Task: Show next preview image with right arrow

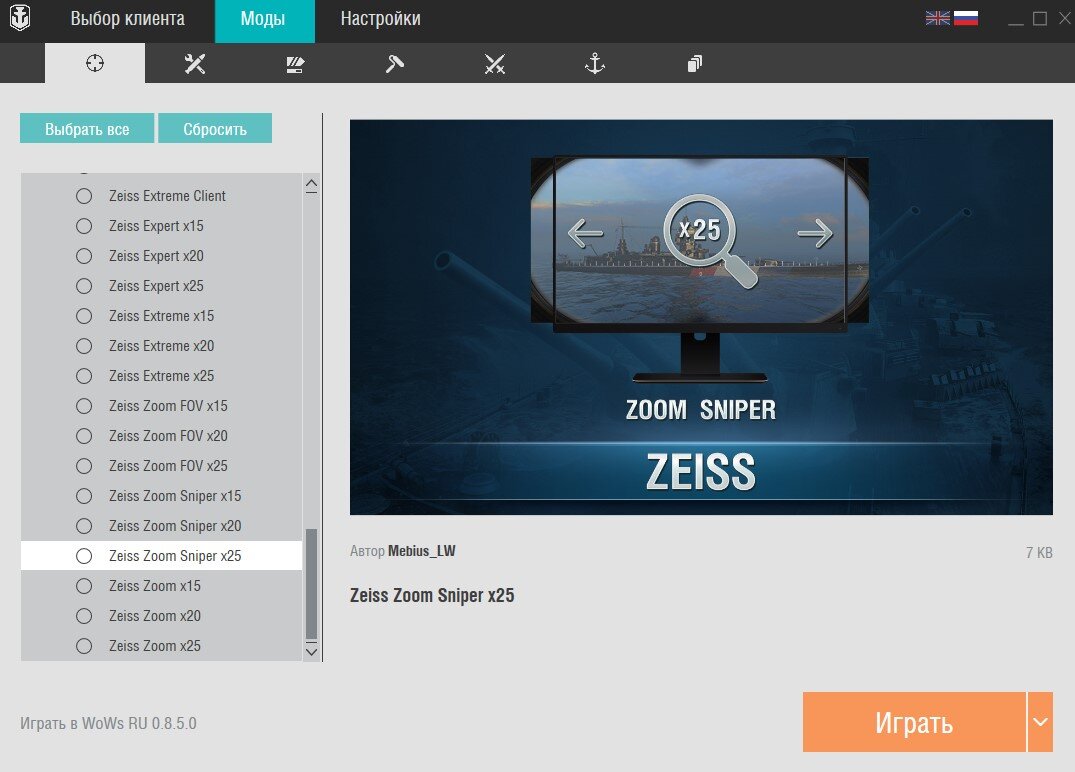Action: pyautogui.click(x=815, y=233)
